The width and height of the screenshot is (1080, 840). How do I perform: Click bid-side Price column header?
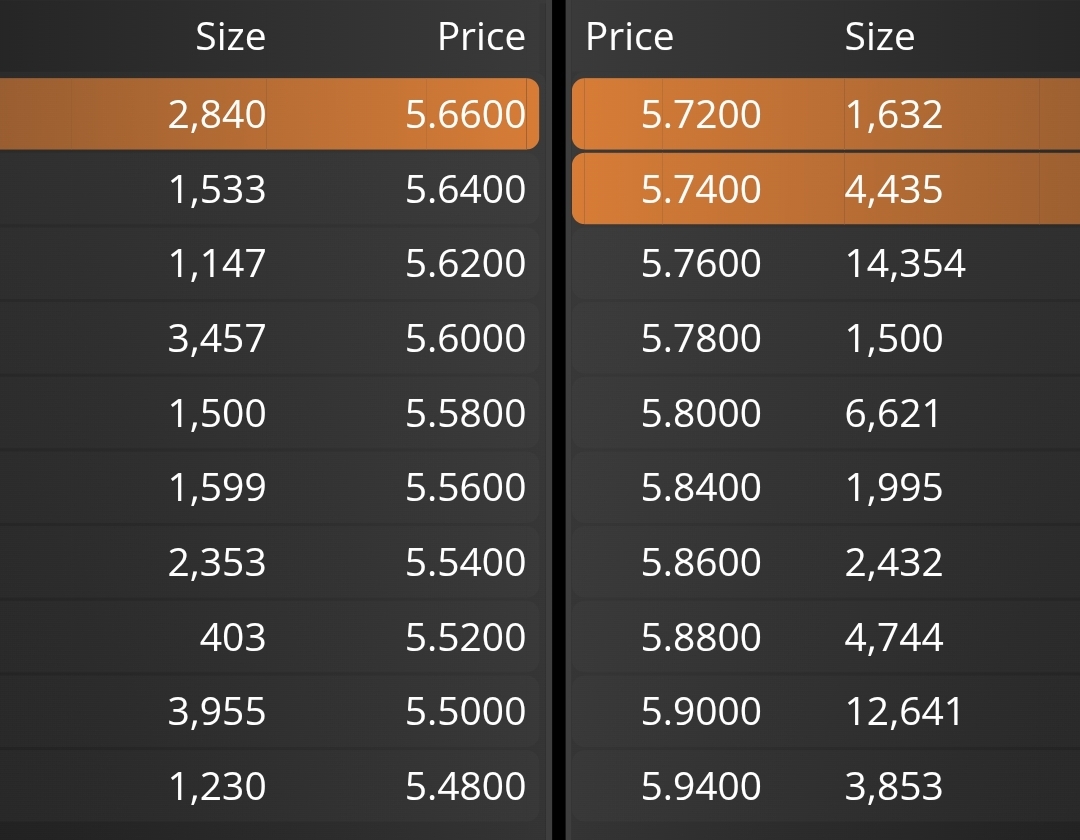click(x=481, y=36)
